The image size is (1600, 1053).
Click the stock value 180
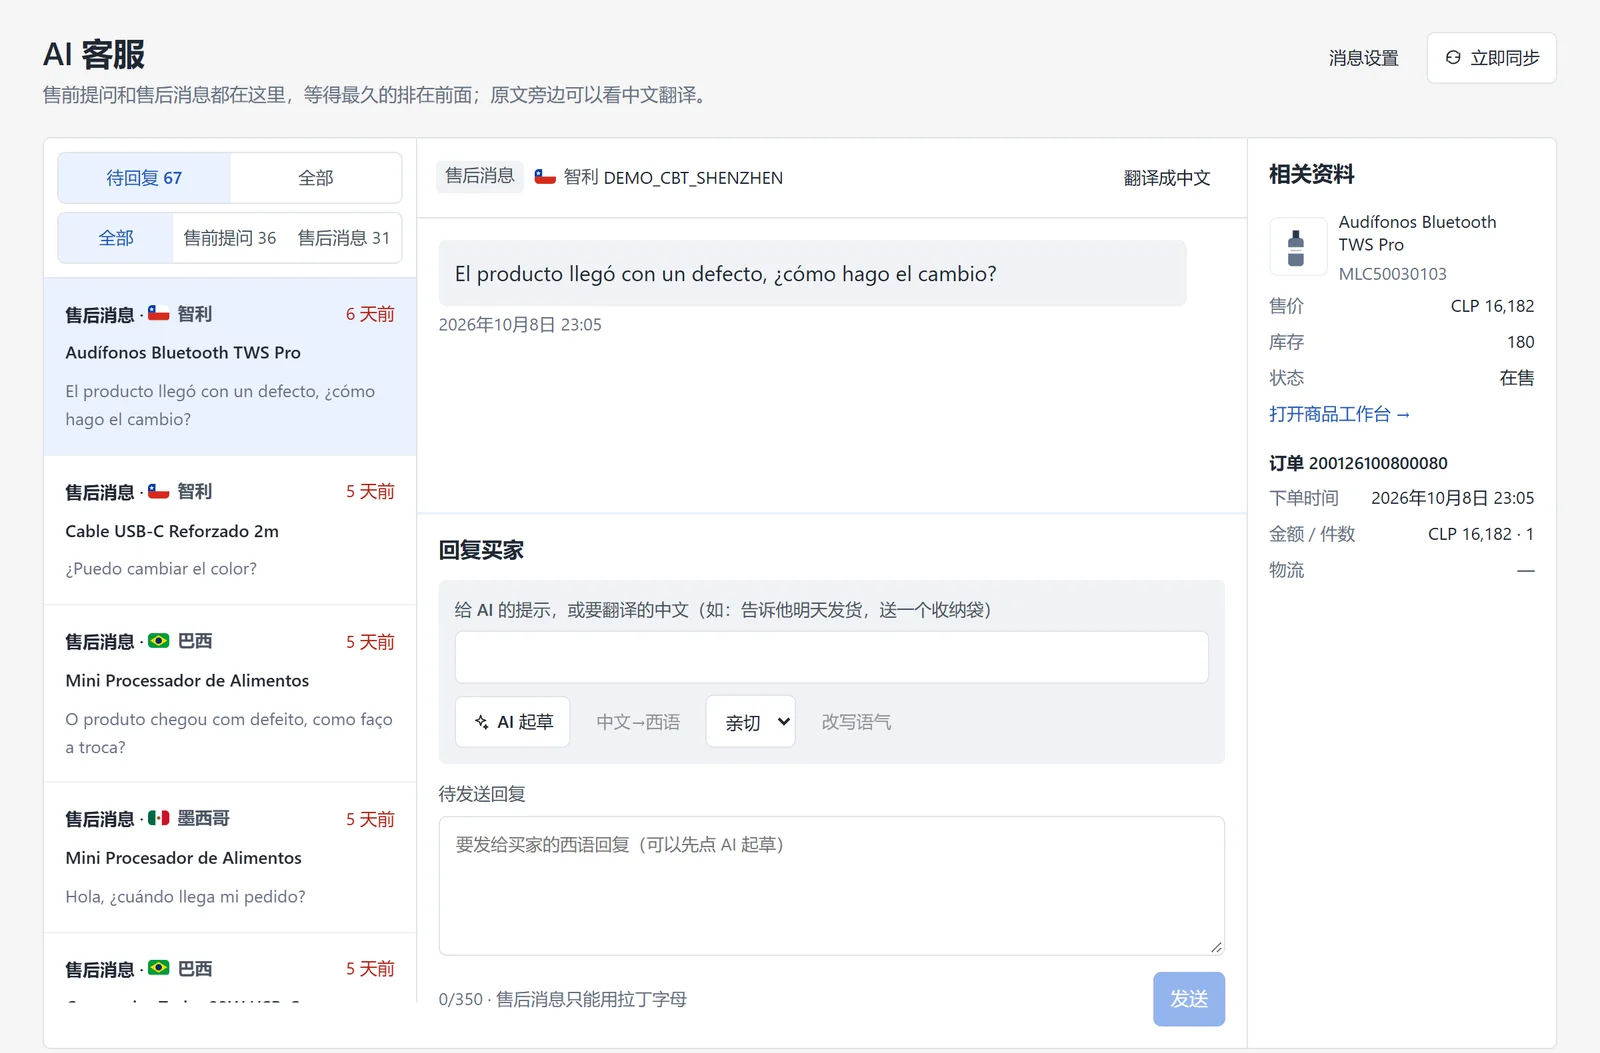[x=1520, y=342]
